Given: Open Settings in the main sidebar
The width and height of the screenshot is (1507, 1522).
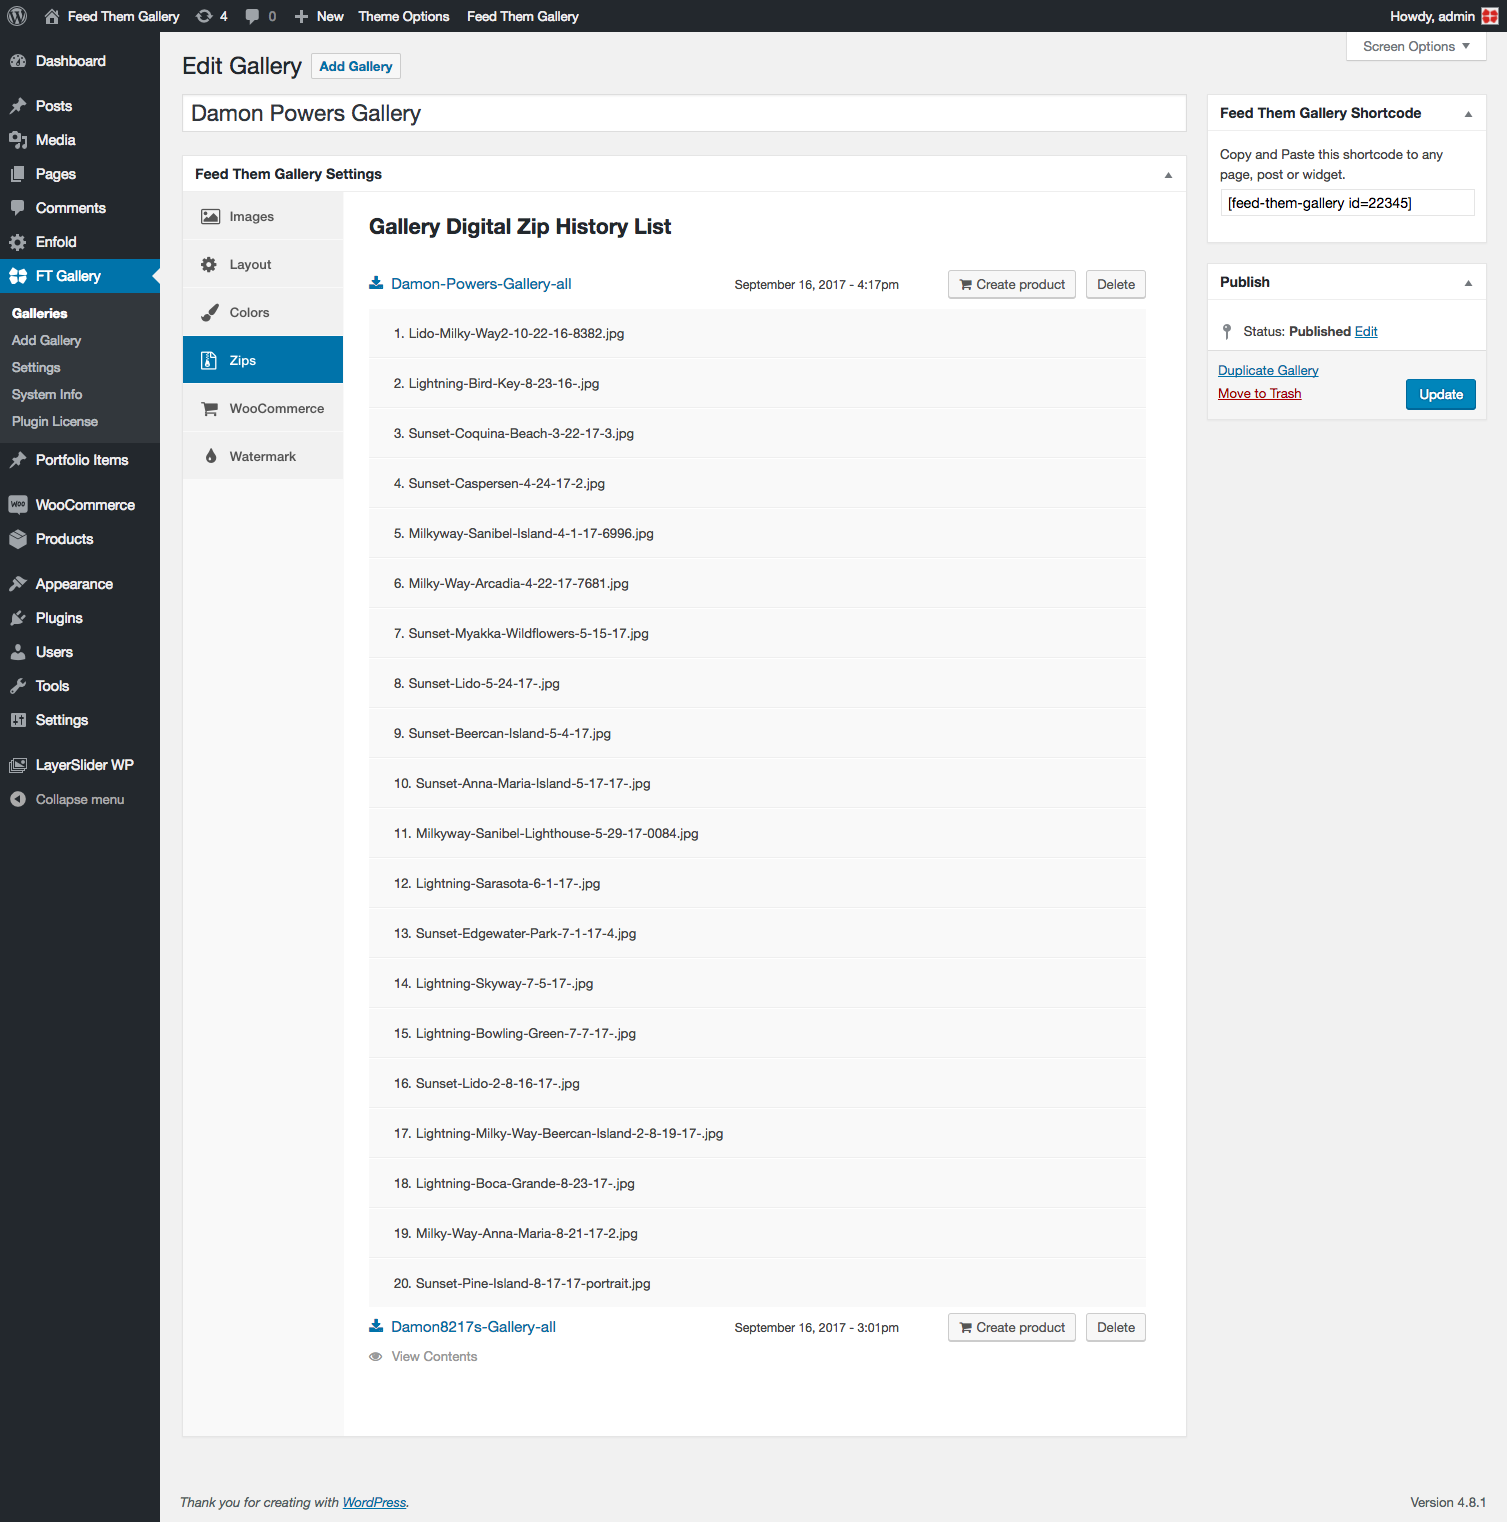Looking at the screenshot, I should 80,720.
